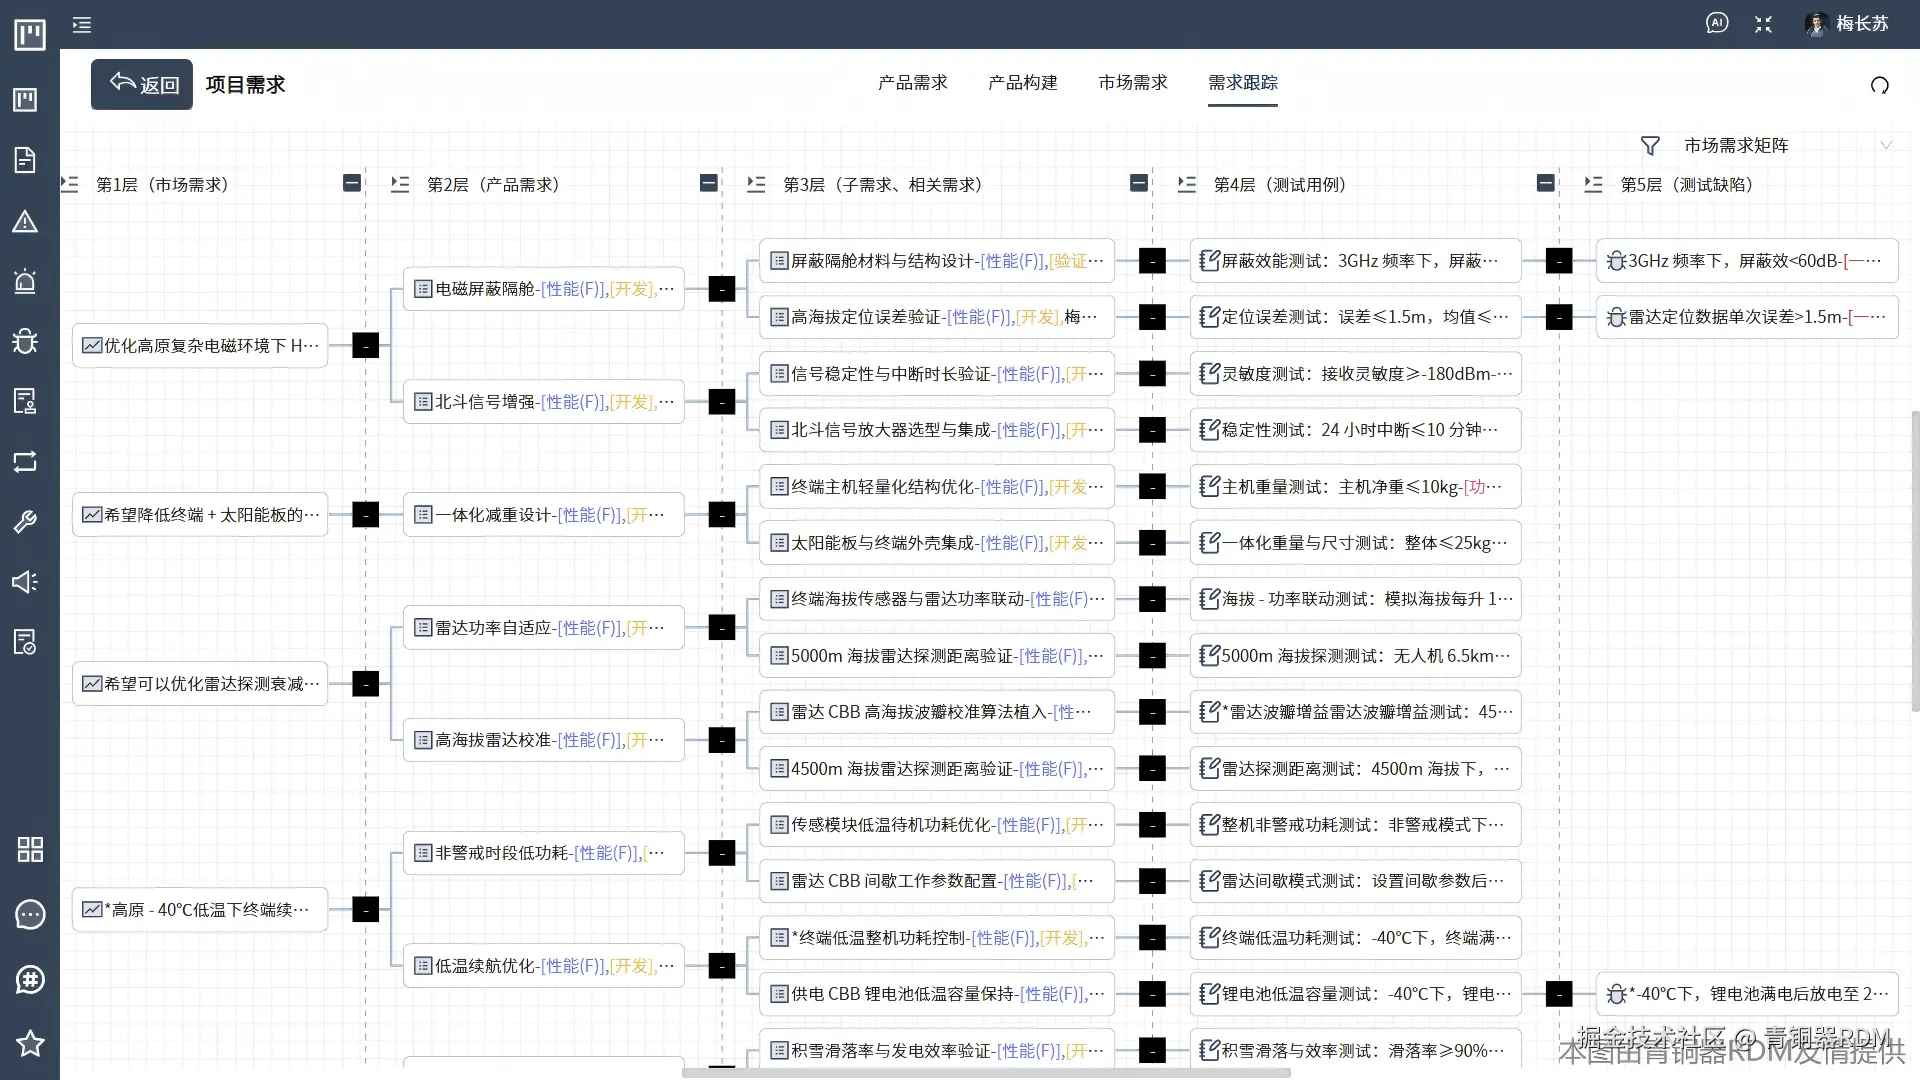Open the announcement speaker icon in the sidebar
The height and width of the screenshot is (1080, 1920).
coord(25,581)
